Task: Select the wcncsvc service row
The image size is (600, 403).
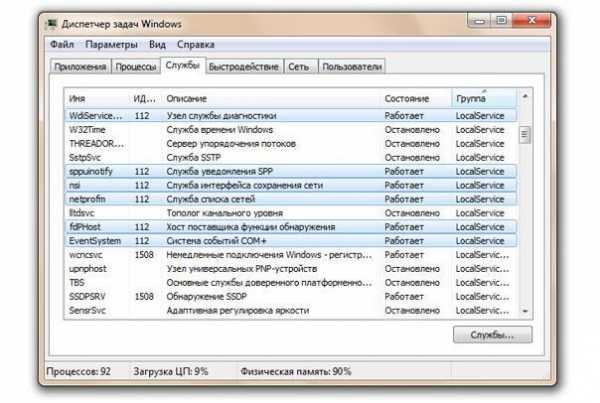Action: click(291, 255)
